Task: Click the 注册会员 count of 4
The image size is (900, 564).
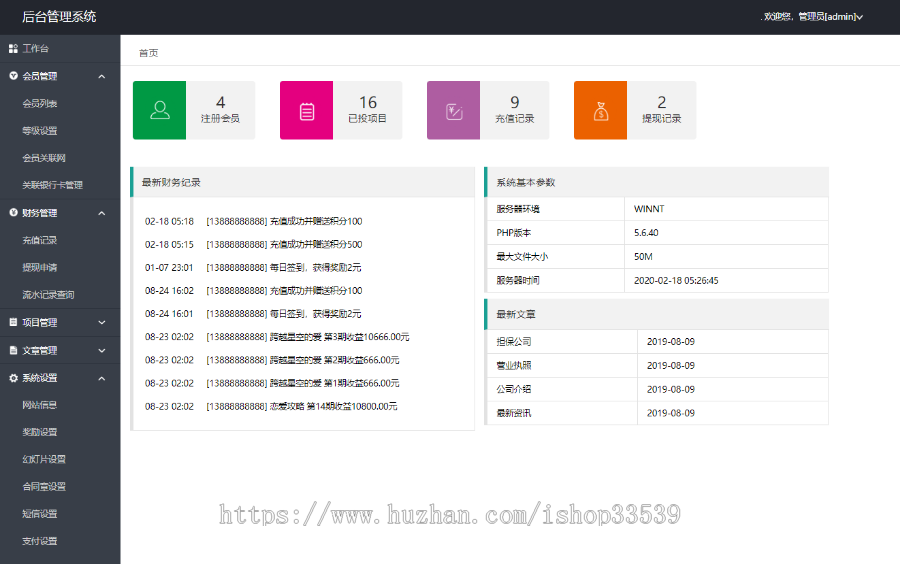Action: tap(220, 102)
